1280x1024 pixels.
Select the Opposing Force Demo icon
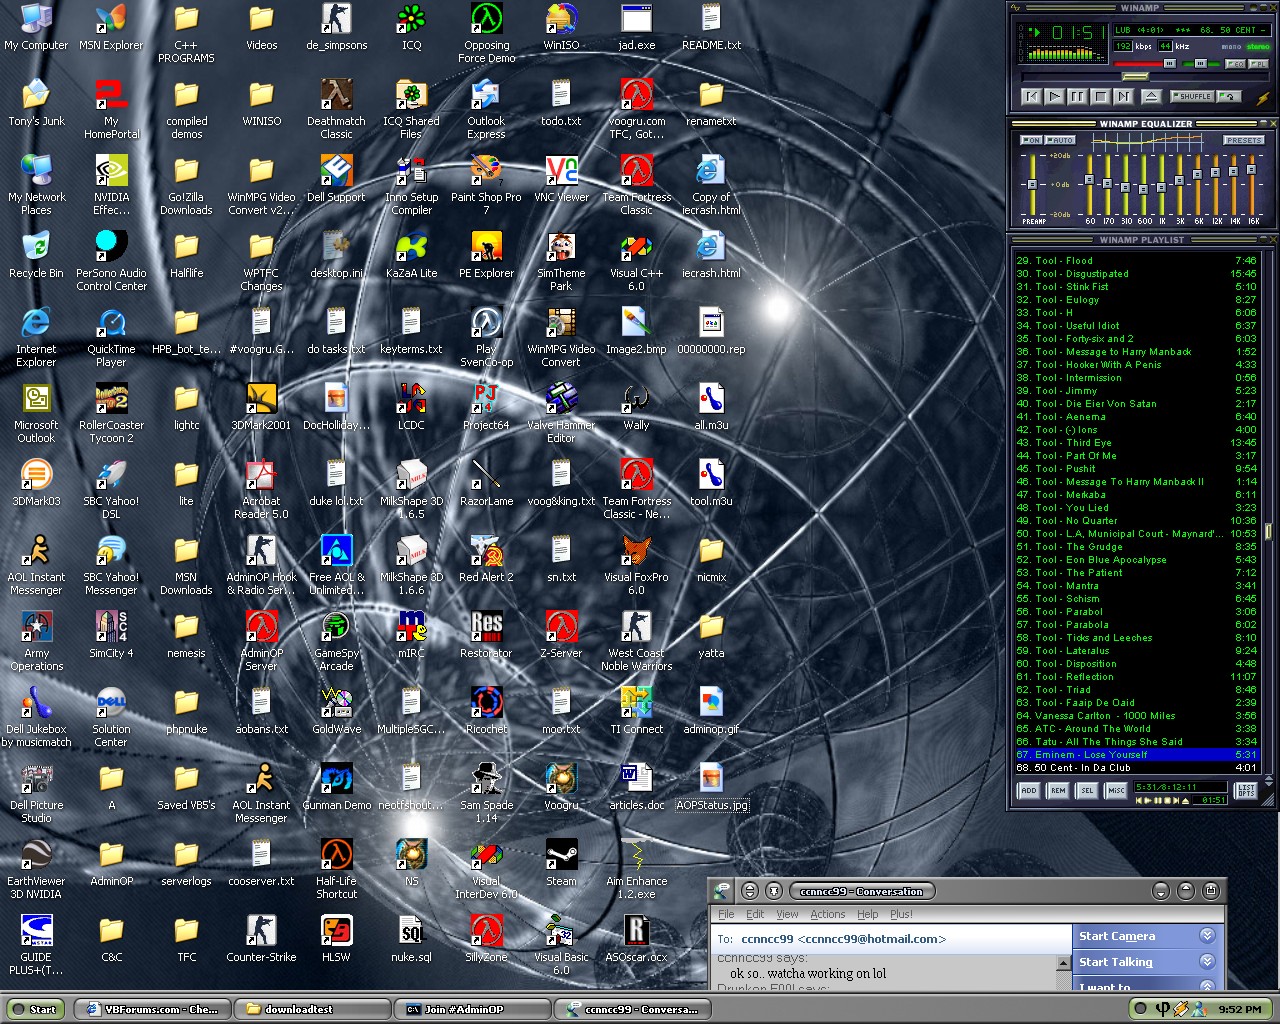point(486,32)
